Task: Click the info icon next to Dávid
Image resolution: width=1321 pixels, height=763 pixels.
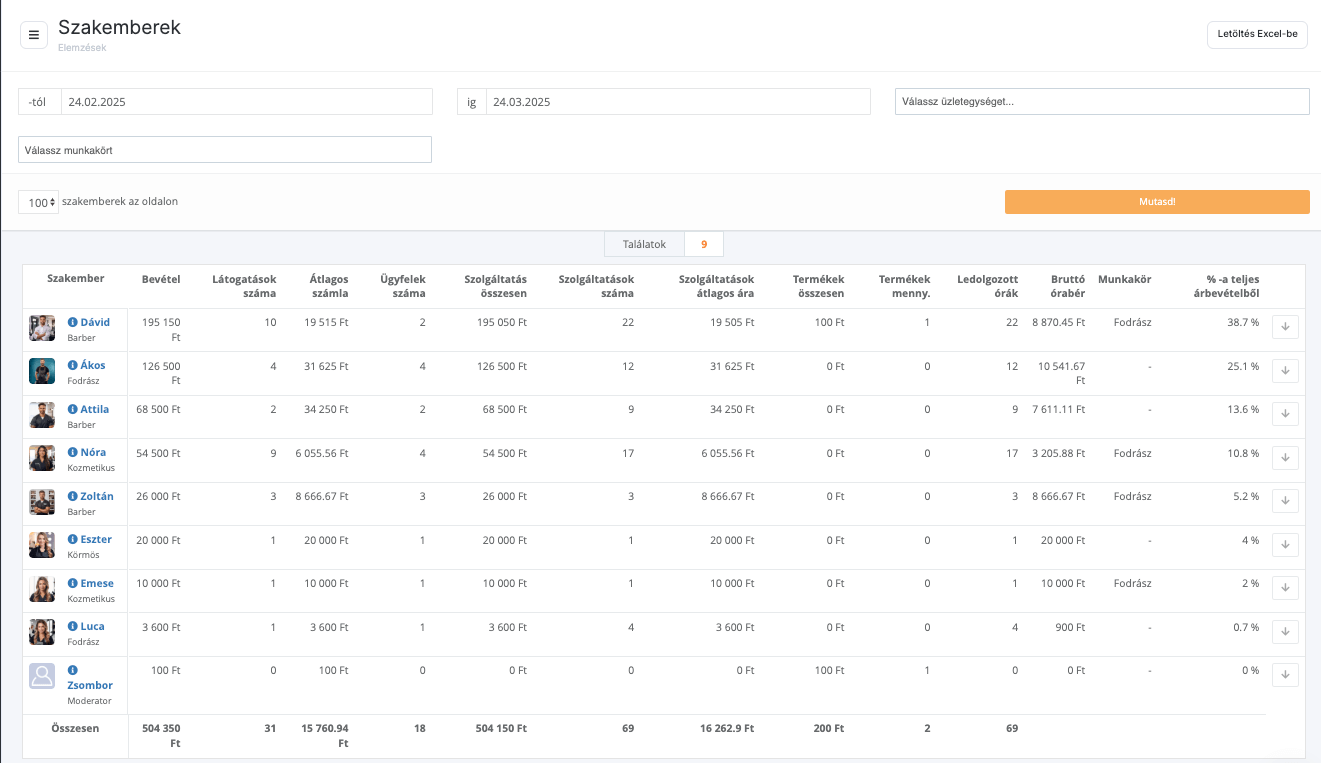Action: coord(72,323)
